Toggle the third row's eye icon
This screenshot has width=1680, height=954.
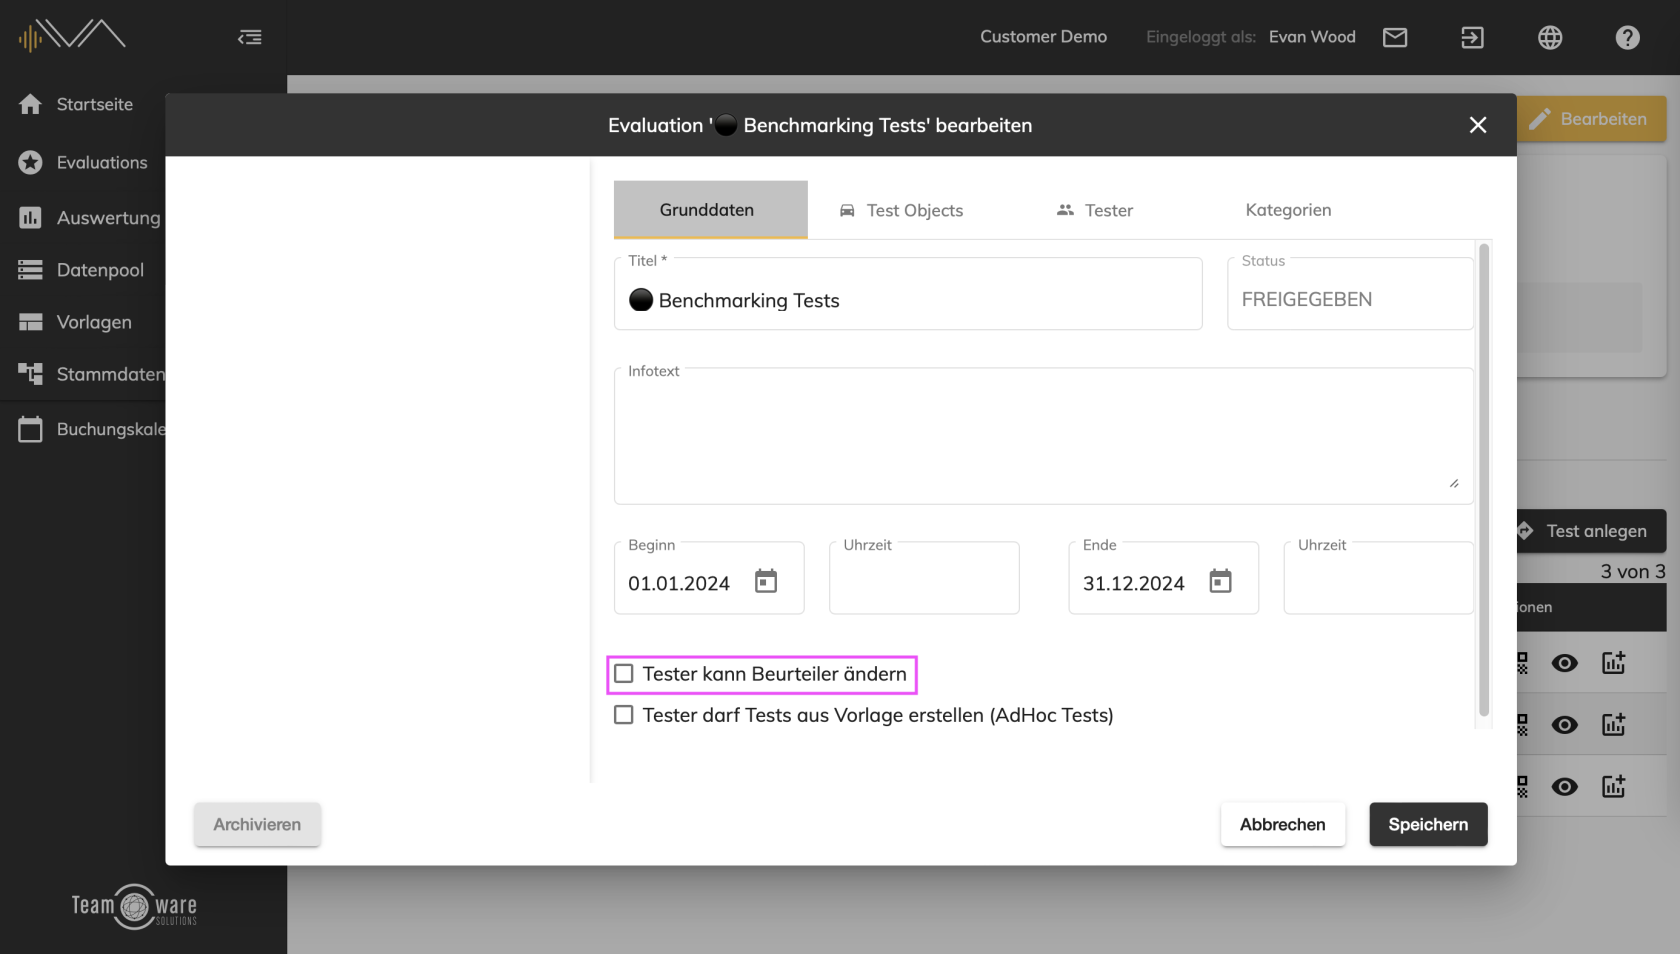click(1565, 787)
